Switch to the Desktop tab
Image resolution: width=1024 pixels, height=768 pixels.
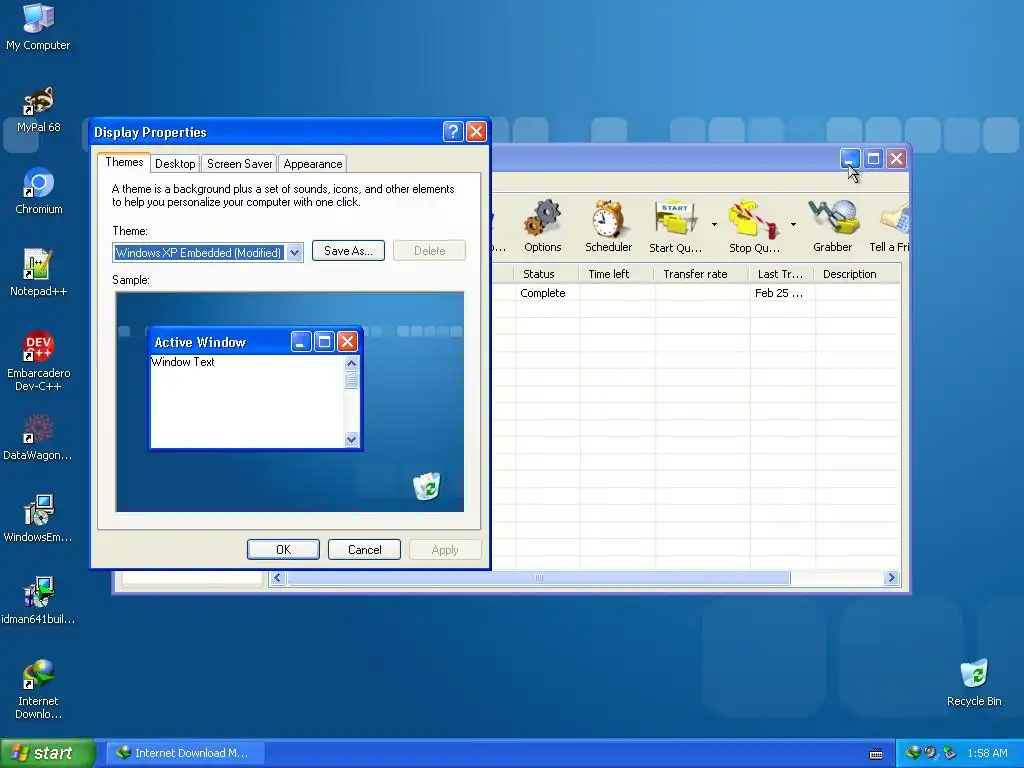click(x=175, y=164)
